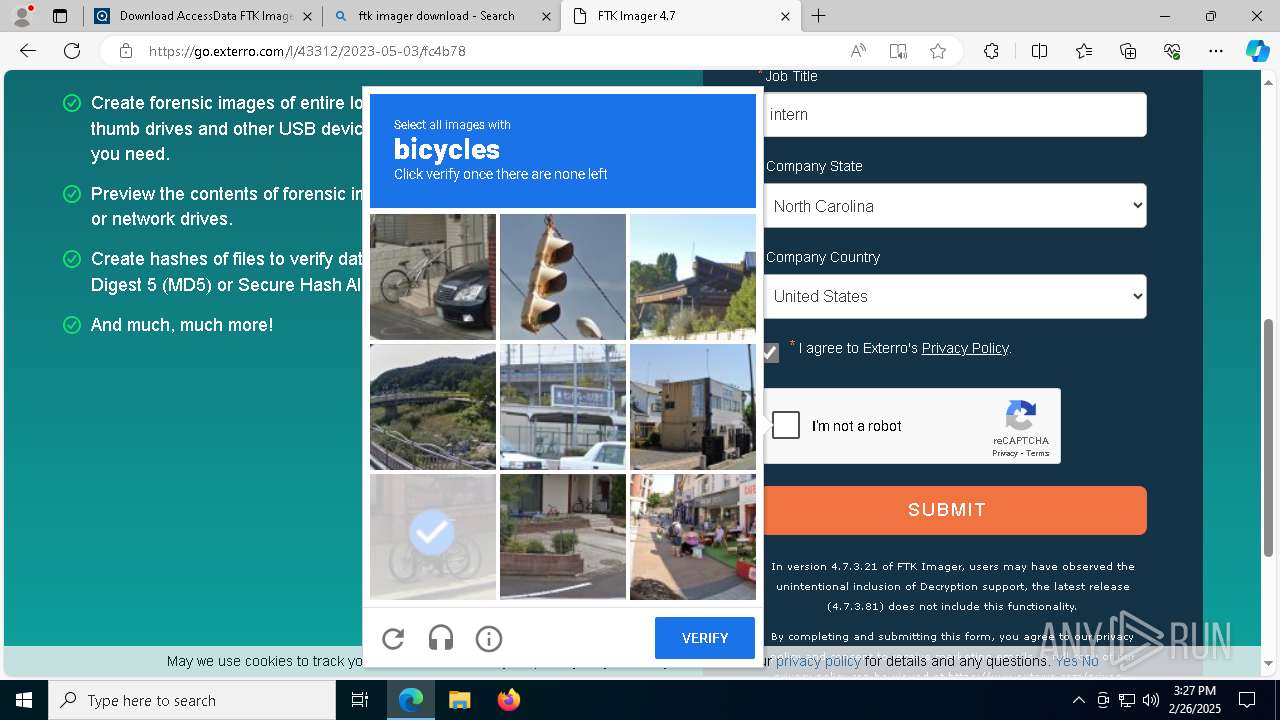Open Extensions menu

[991, 51]
